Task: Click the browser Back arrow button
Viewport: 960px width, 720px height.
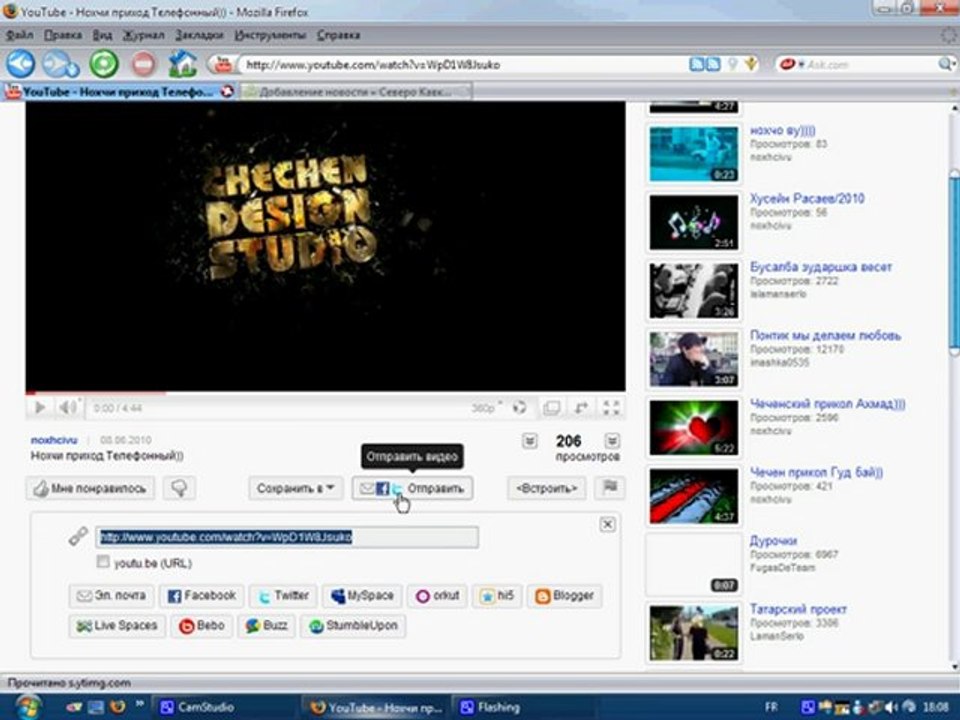Action: (21, 63)
